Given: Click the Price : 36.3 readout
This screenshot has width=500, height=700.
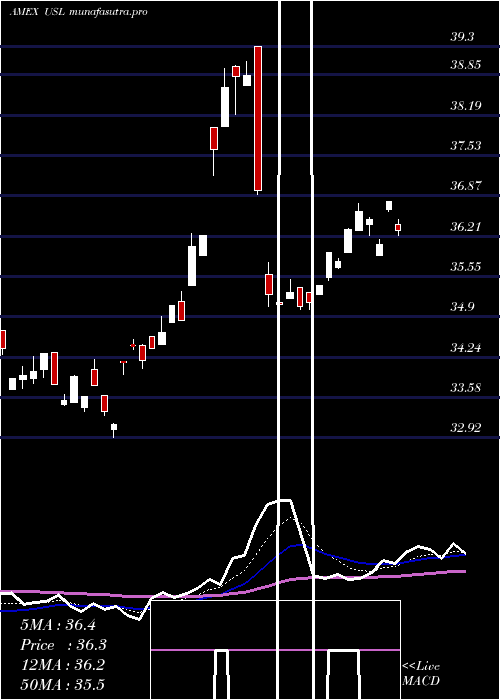Looking at the screenshot, I should pos(63,645).
